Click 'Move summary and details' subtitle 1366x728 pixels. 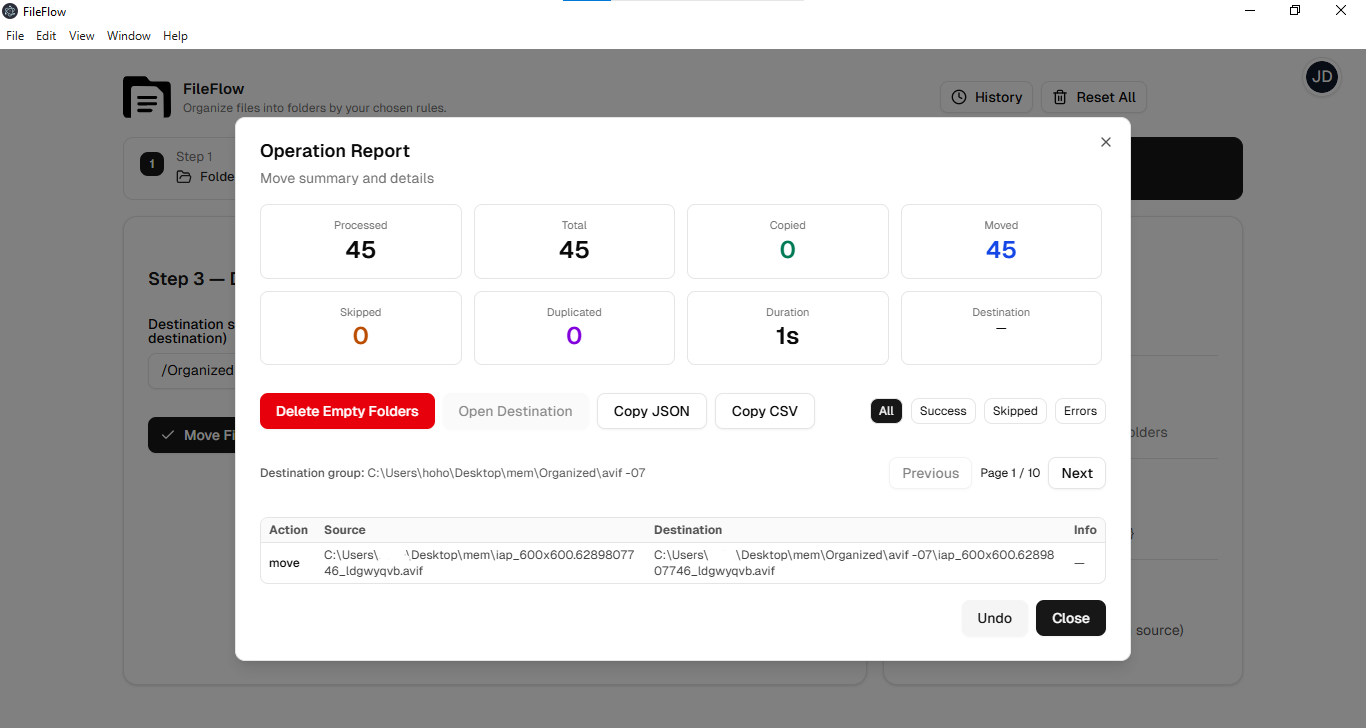347,178
